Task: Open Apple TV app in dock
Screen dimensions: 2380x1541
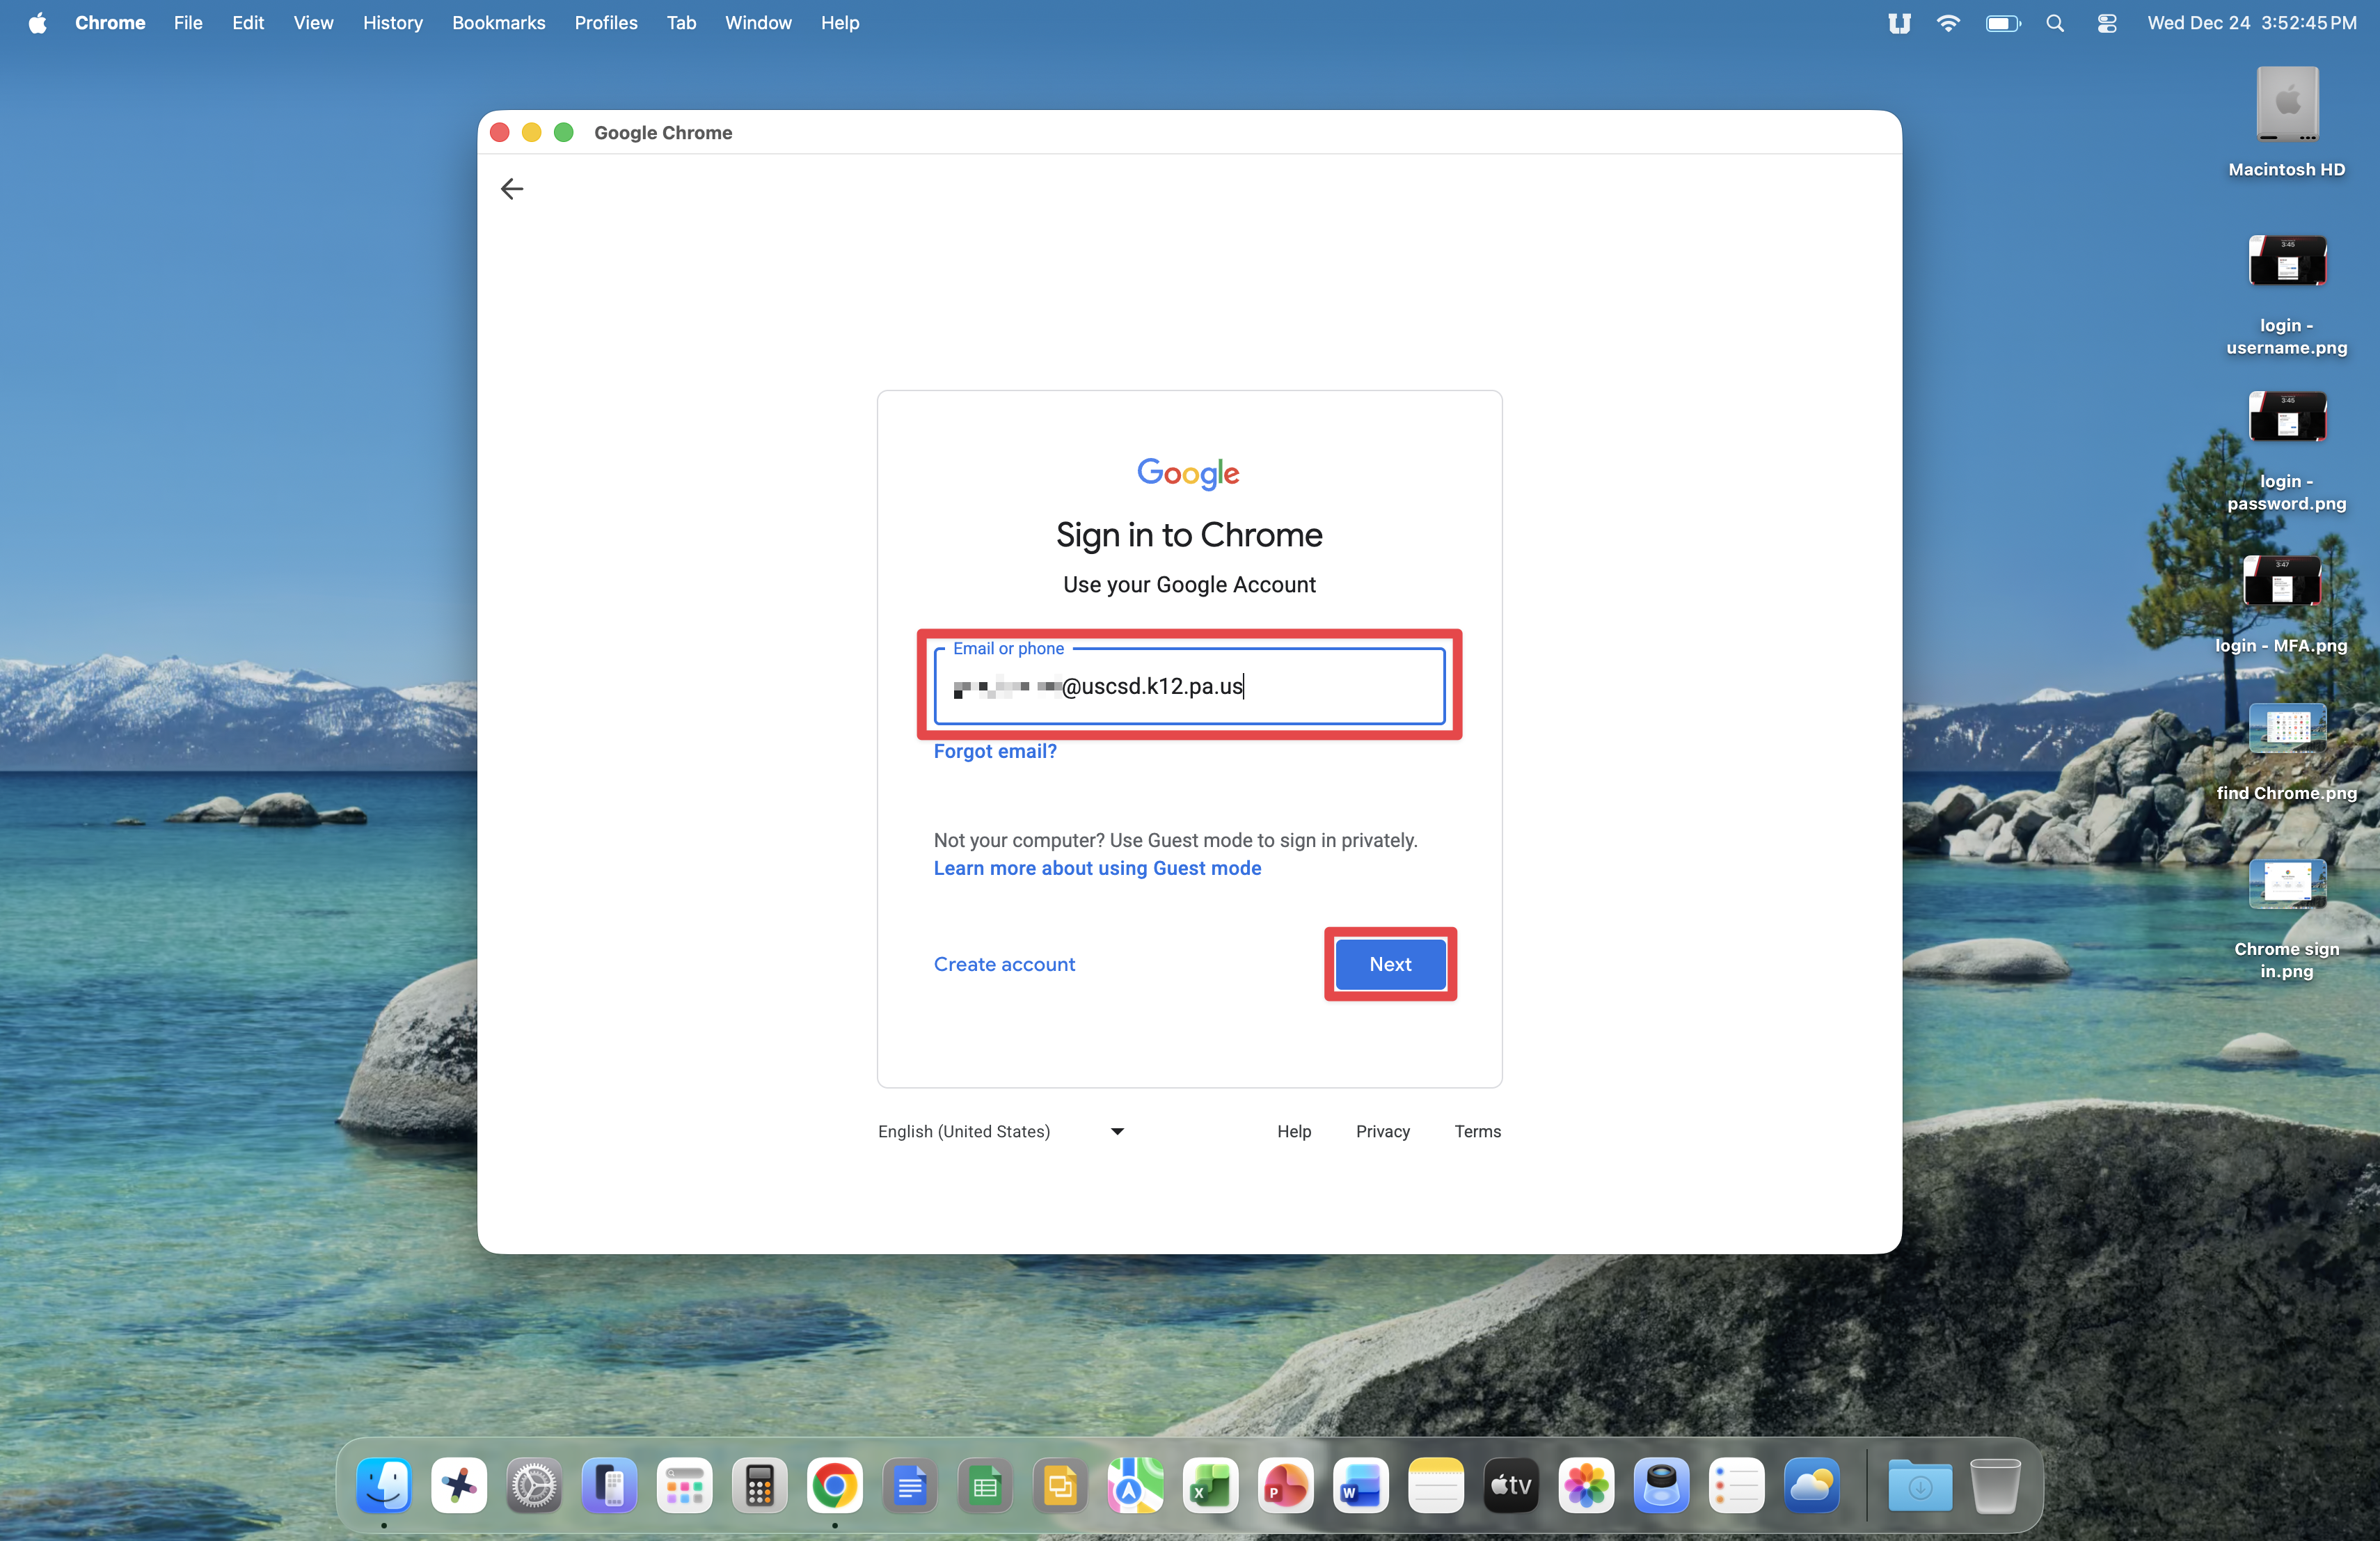Action: coord(1511,1486)
